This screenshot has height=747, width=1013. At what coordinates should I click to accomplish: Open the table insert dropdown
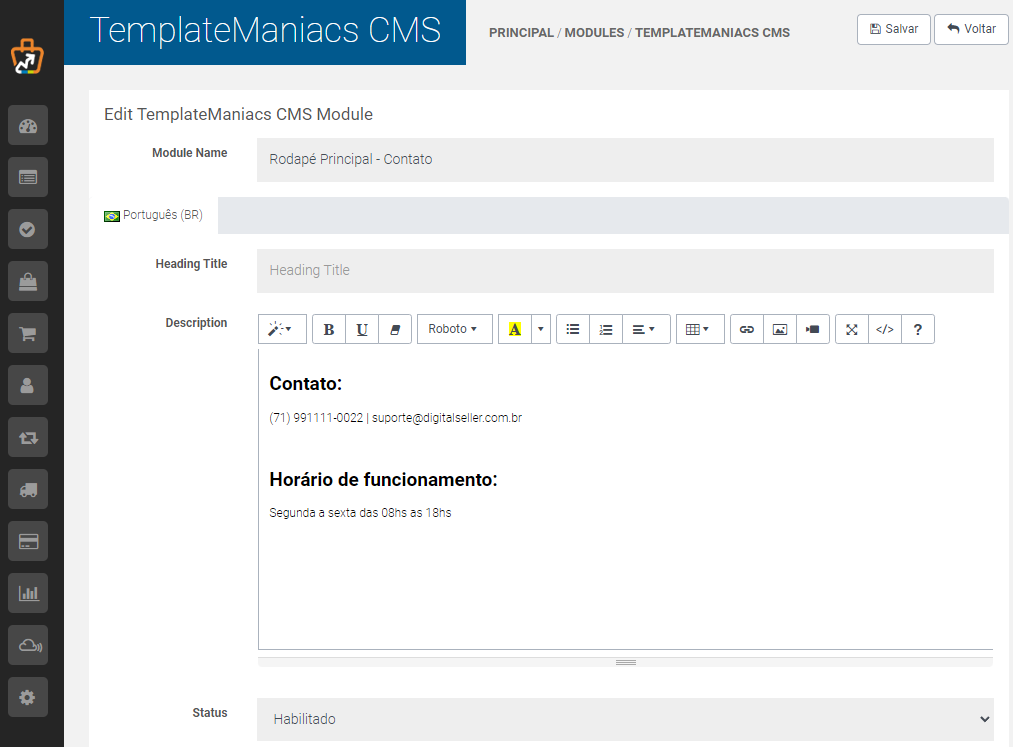700,330
